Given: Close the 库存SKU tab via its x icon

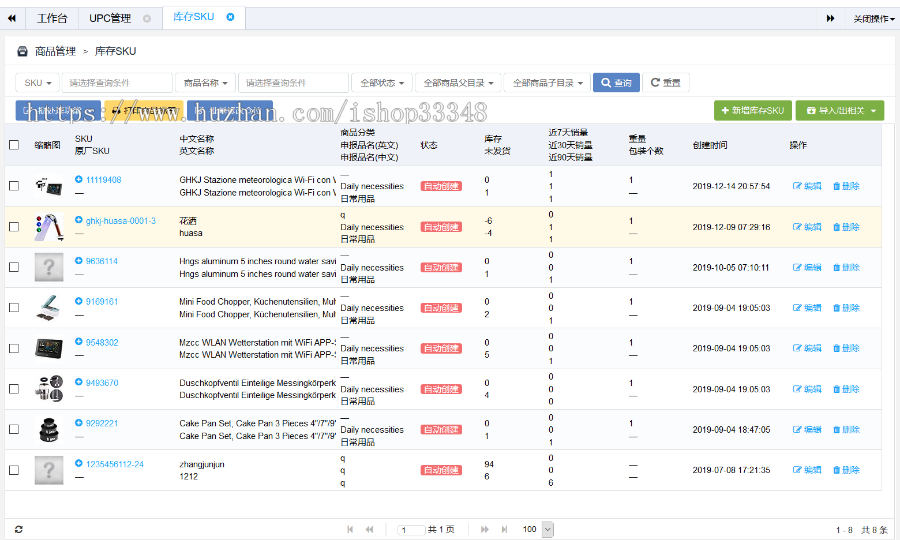Looking at the screenshot, I should tap(230, 17).
